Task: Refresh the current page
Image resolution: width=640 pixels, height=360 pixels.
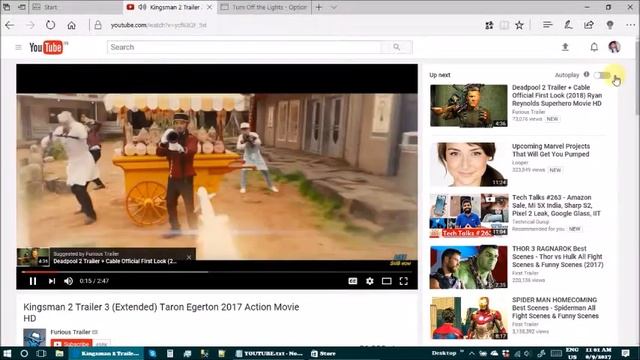Action: [x=50, y=25]
